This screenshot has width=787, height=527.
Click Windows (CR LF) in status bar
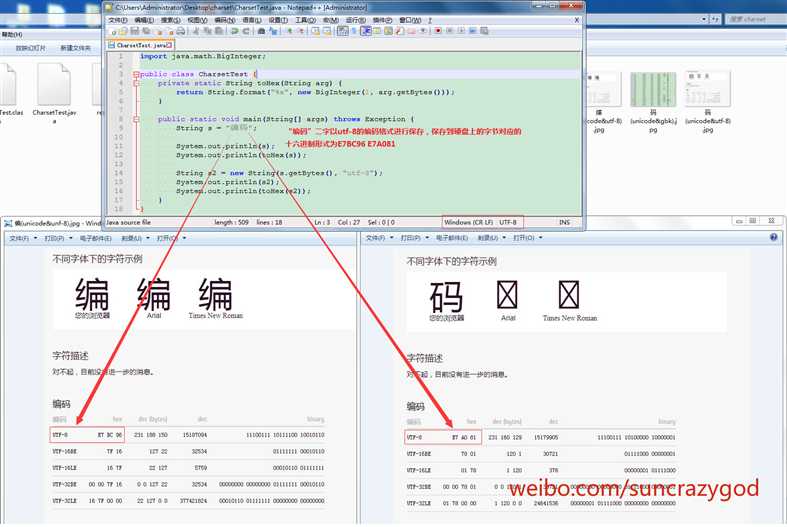pyautogui.click(x=468, y=222)
